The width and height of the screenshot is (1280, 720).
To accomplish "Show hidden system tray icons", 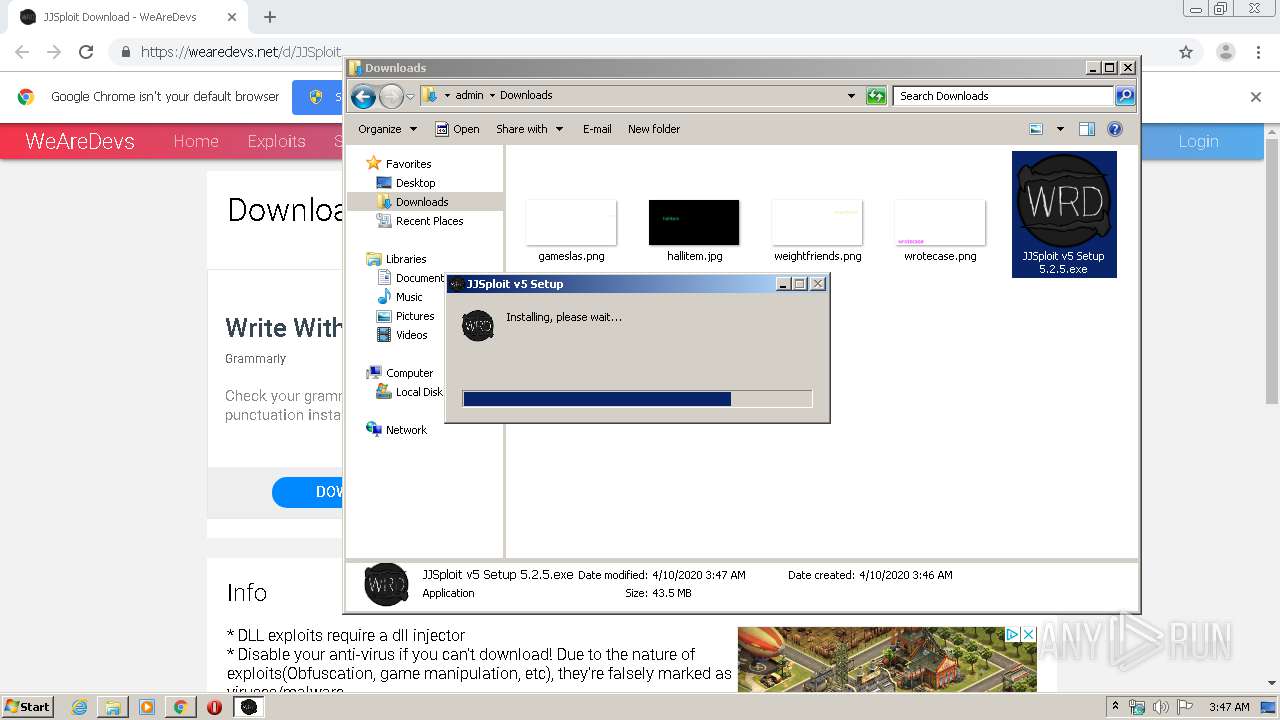I will coord(1116,707).
